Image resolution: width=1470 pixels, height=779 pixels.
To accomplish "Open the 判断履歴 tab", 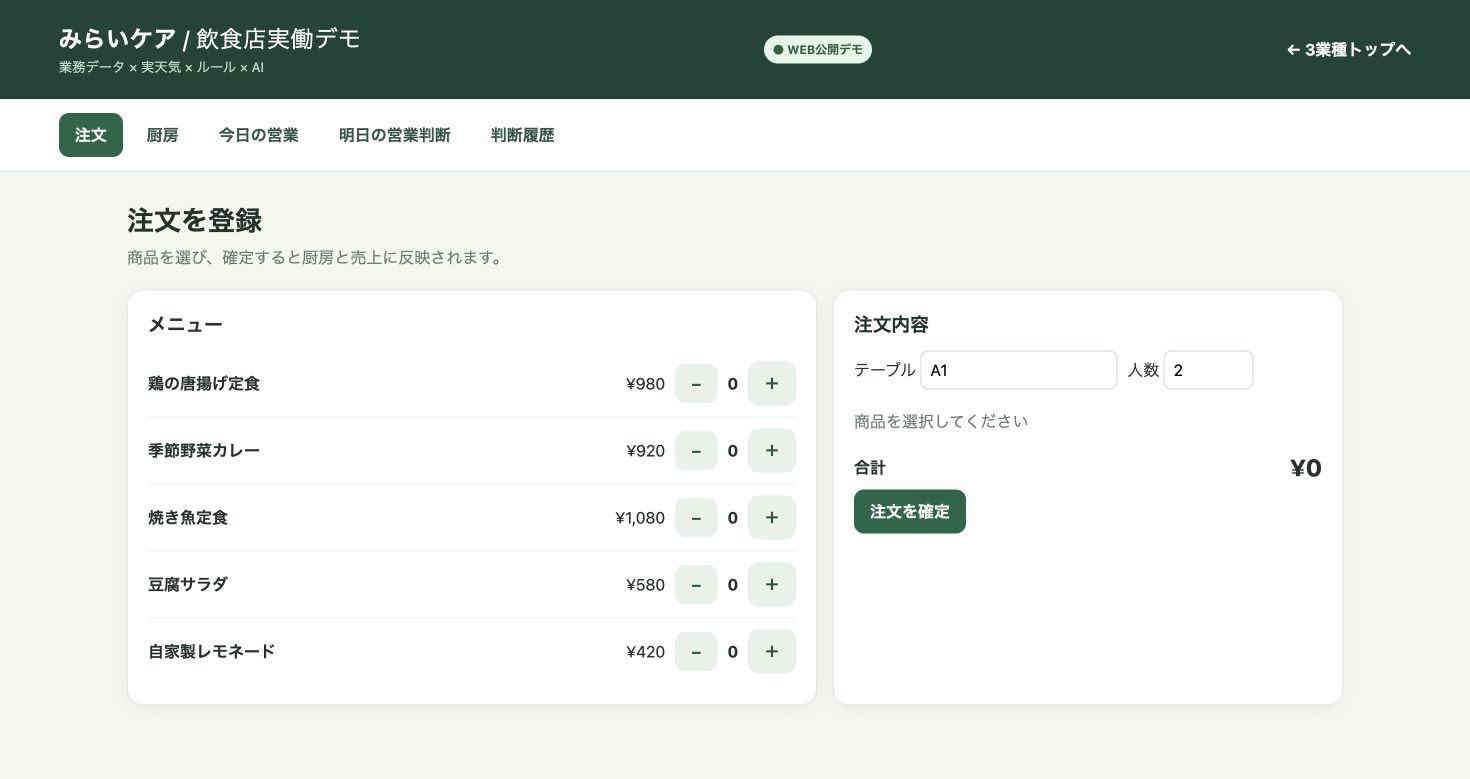I will click(523, 135).
